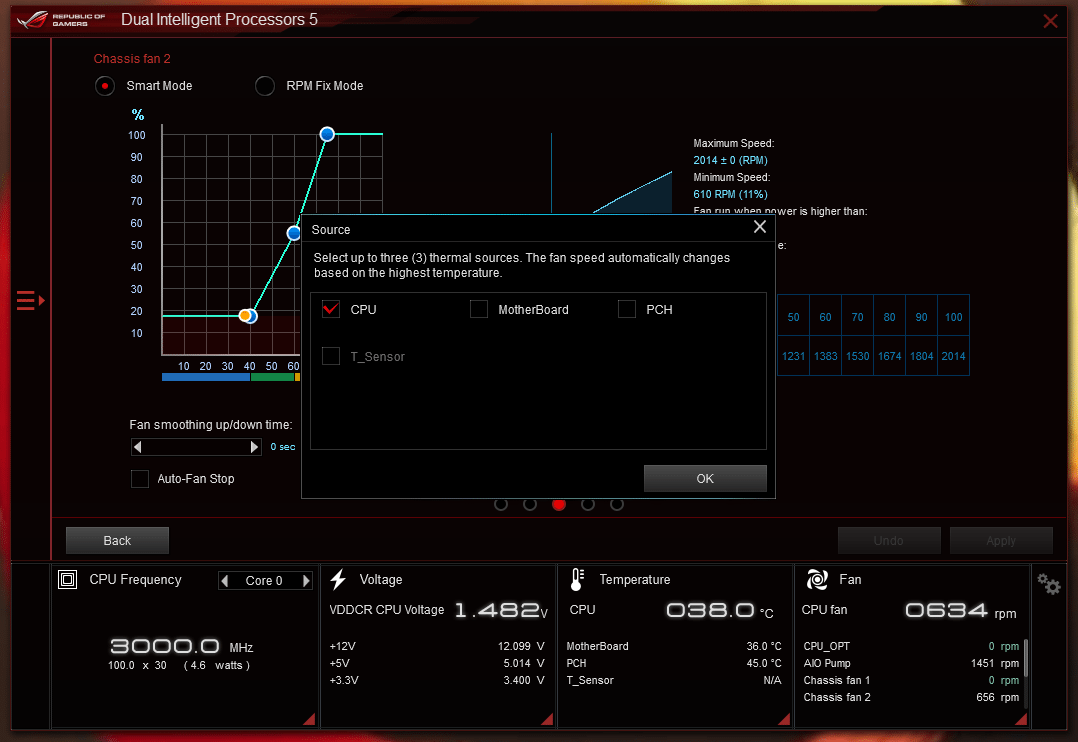Open the settings gear icon

(1049, 585)
